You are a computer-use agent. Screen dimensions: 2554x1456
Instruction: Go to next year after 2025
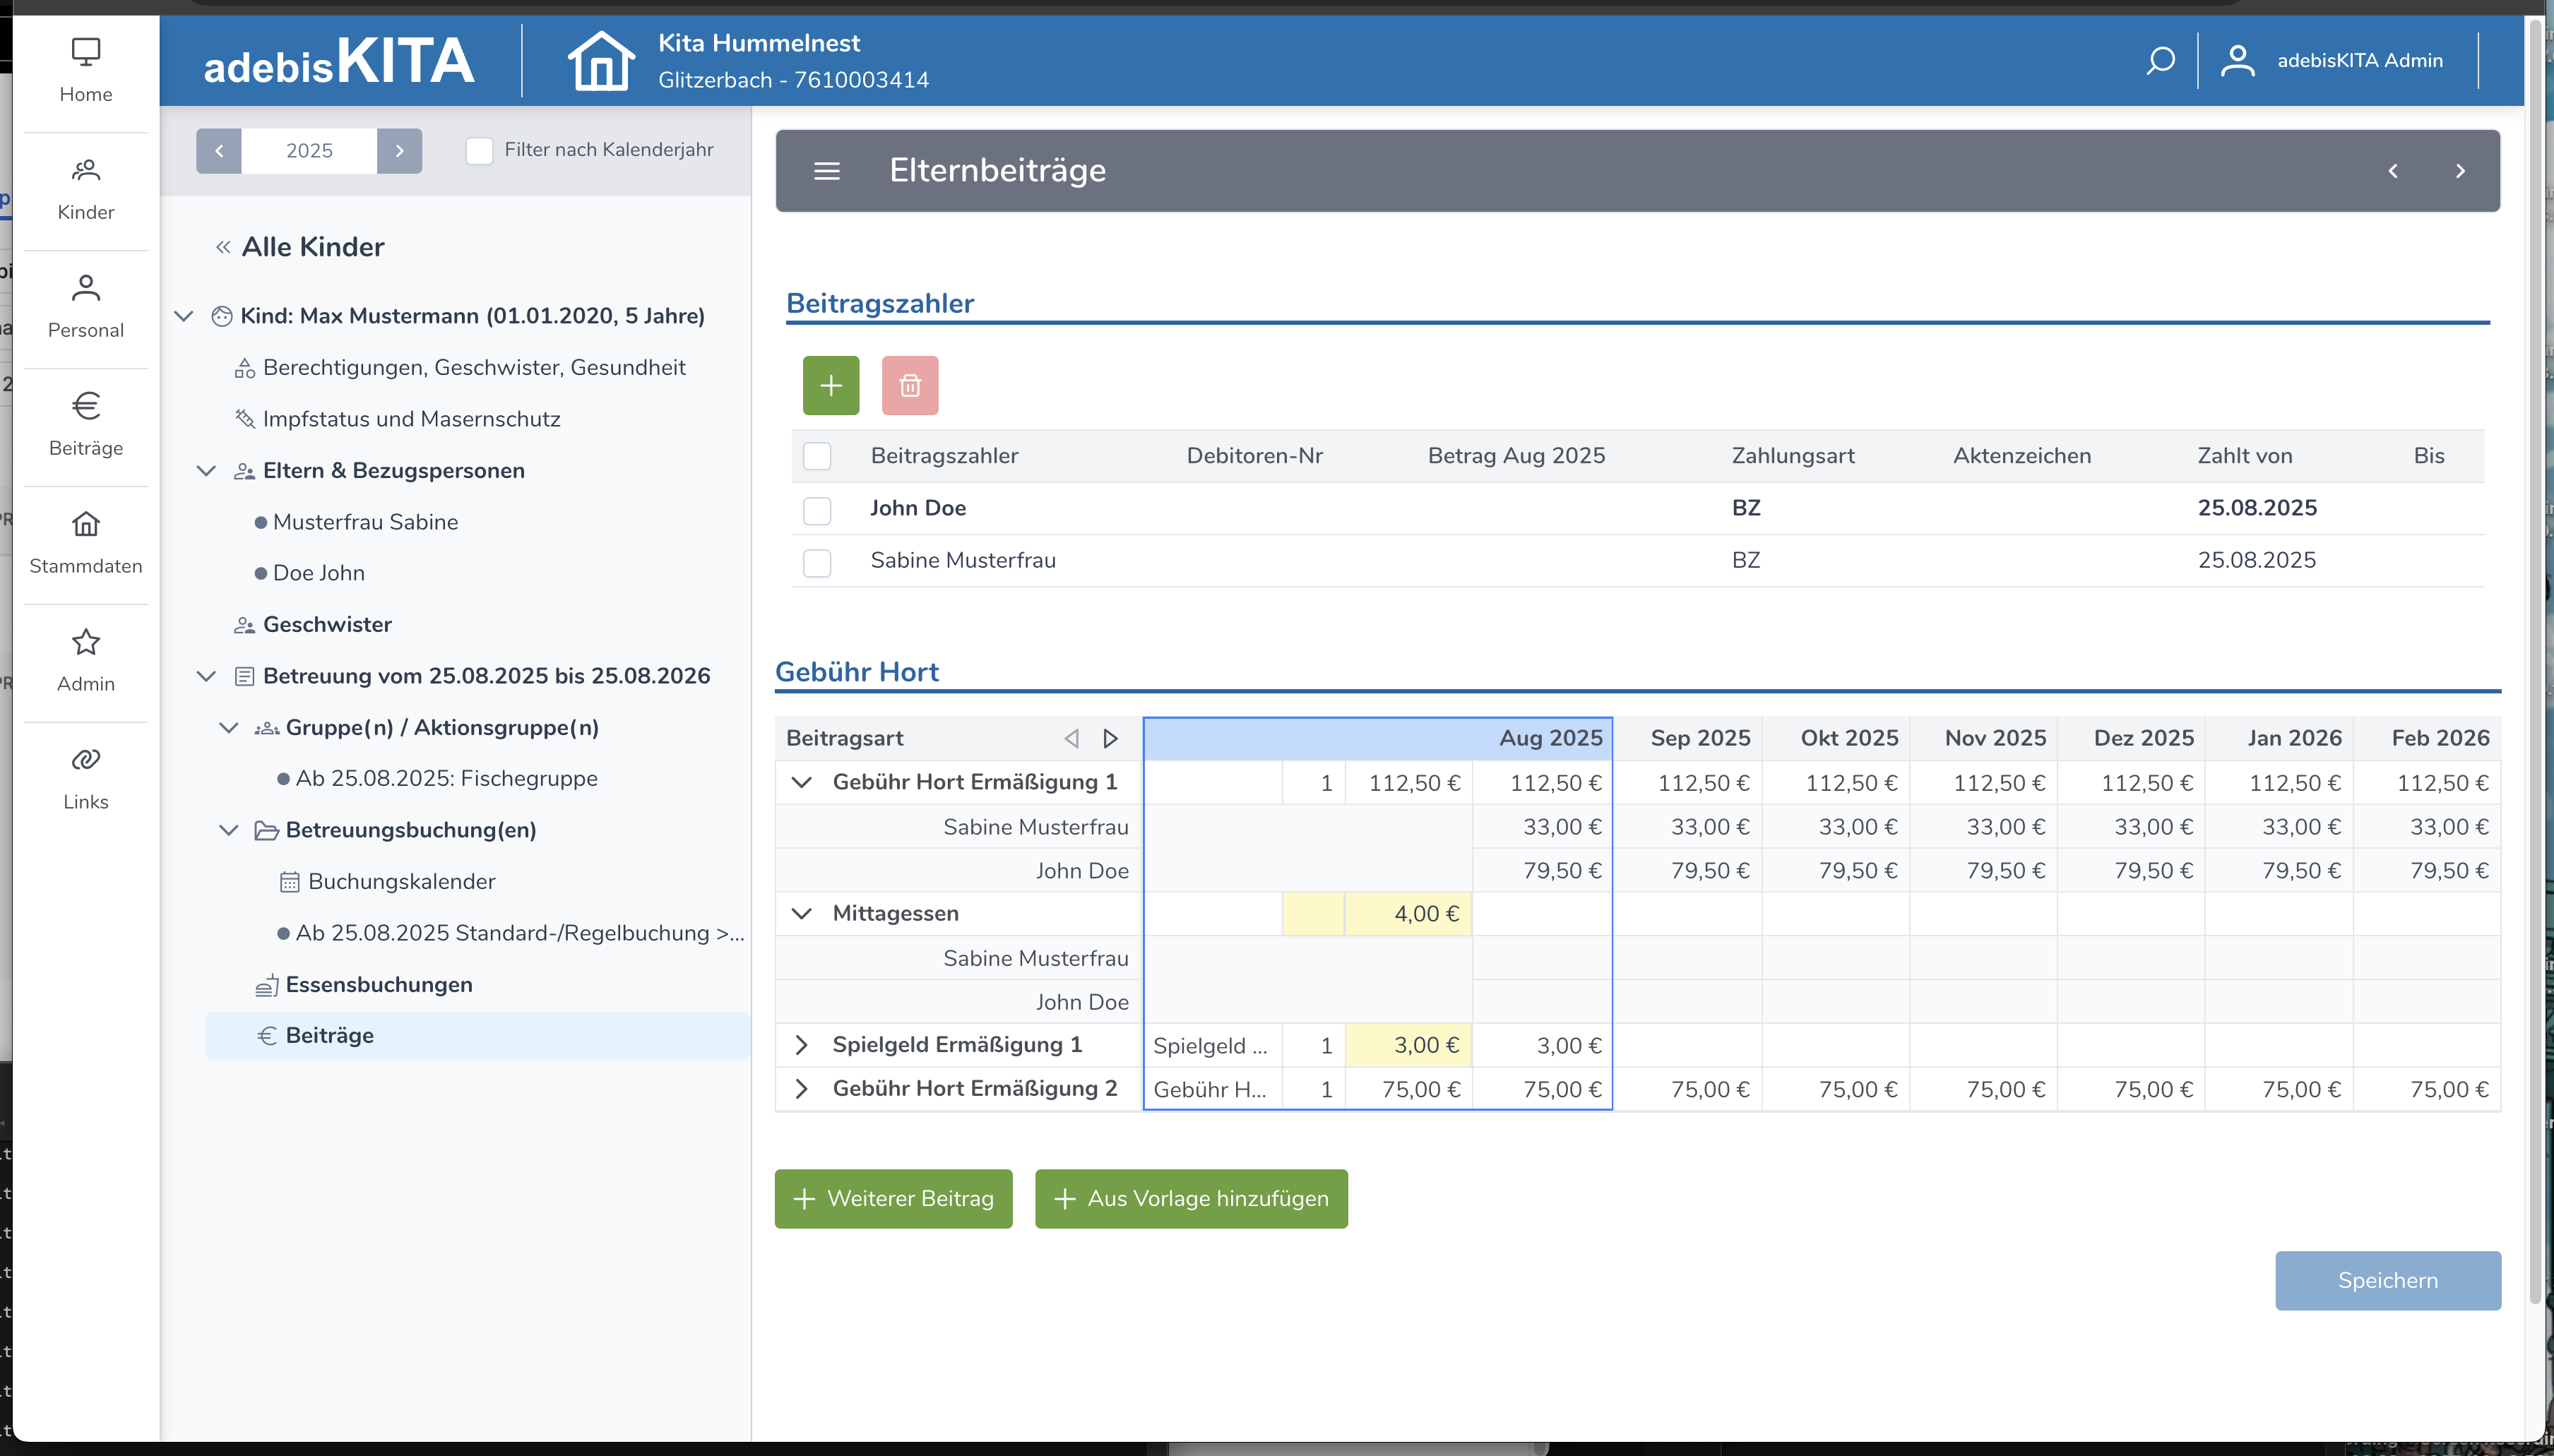point(399,151)
